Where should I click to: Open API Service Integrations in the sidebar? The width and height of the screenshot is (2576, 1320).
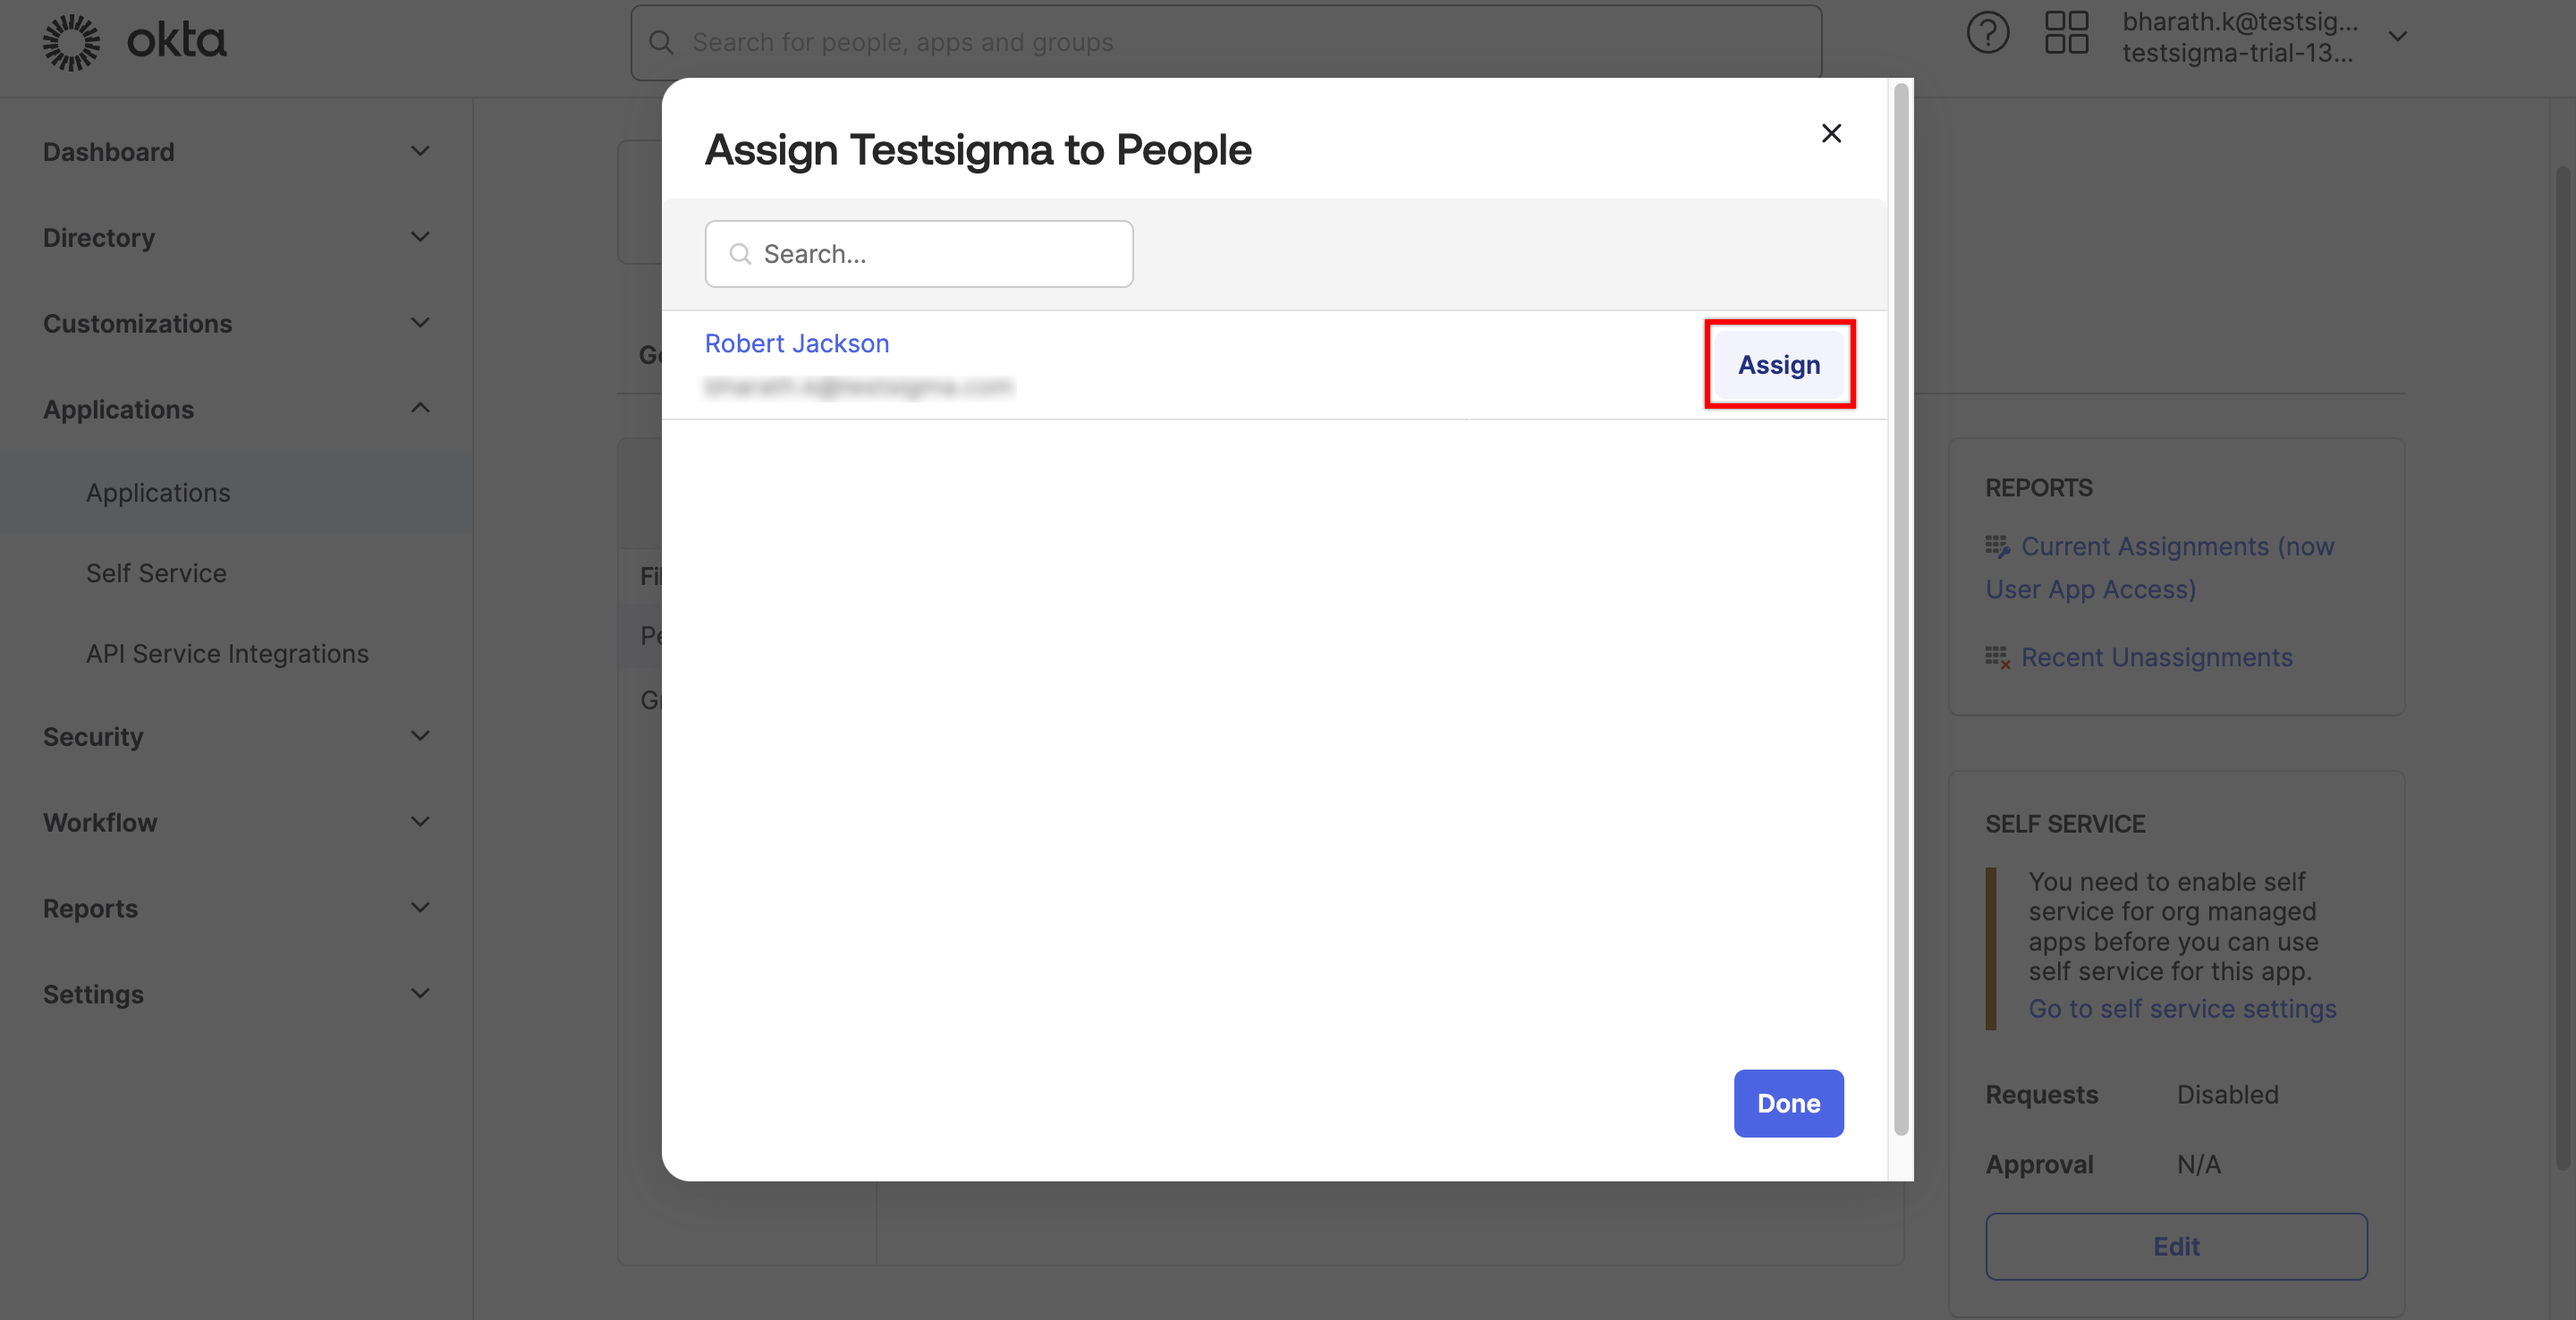coord(227,654)
